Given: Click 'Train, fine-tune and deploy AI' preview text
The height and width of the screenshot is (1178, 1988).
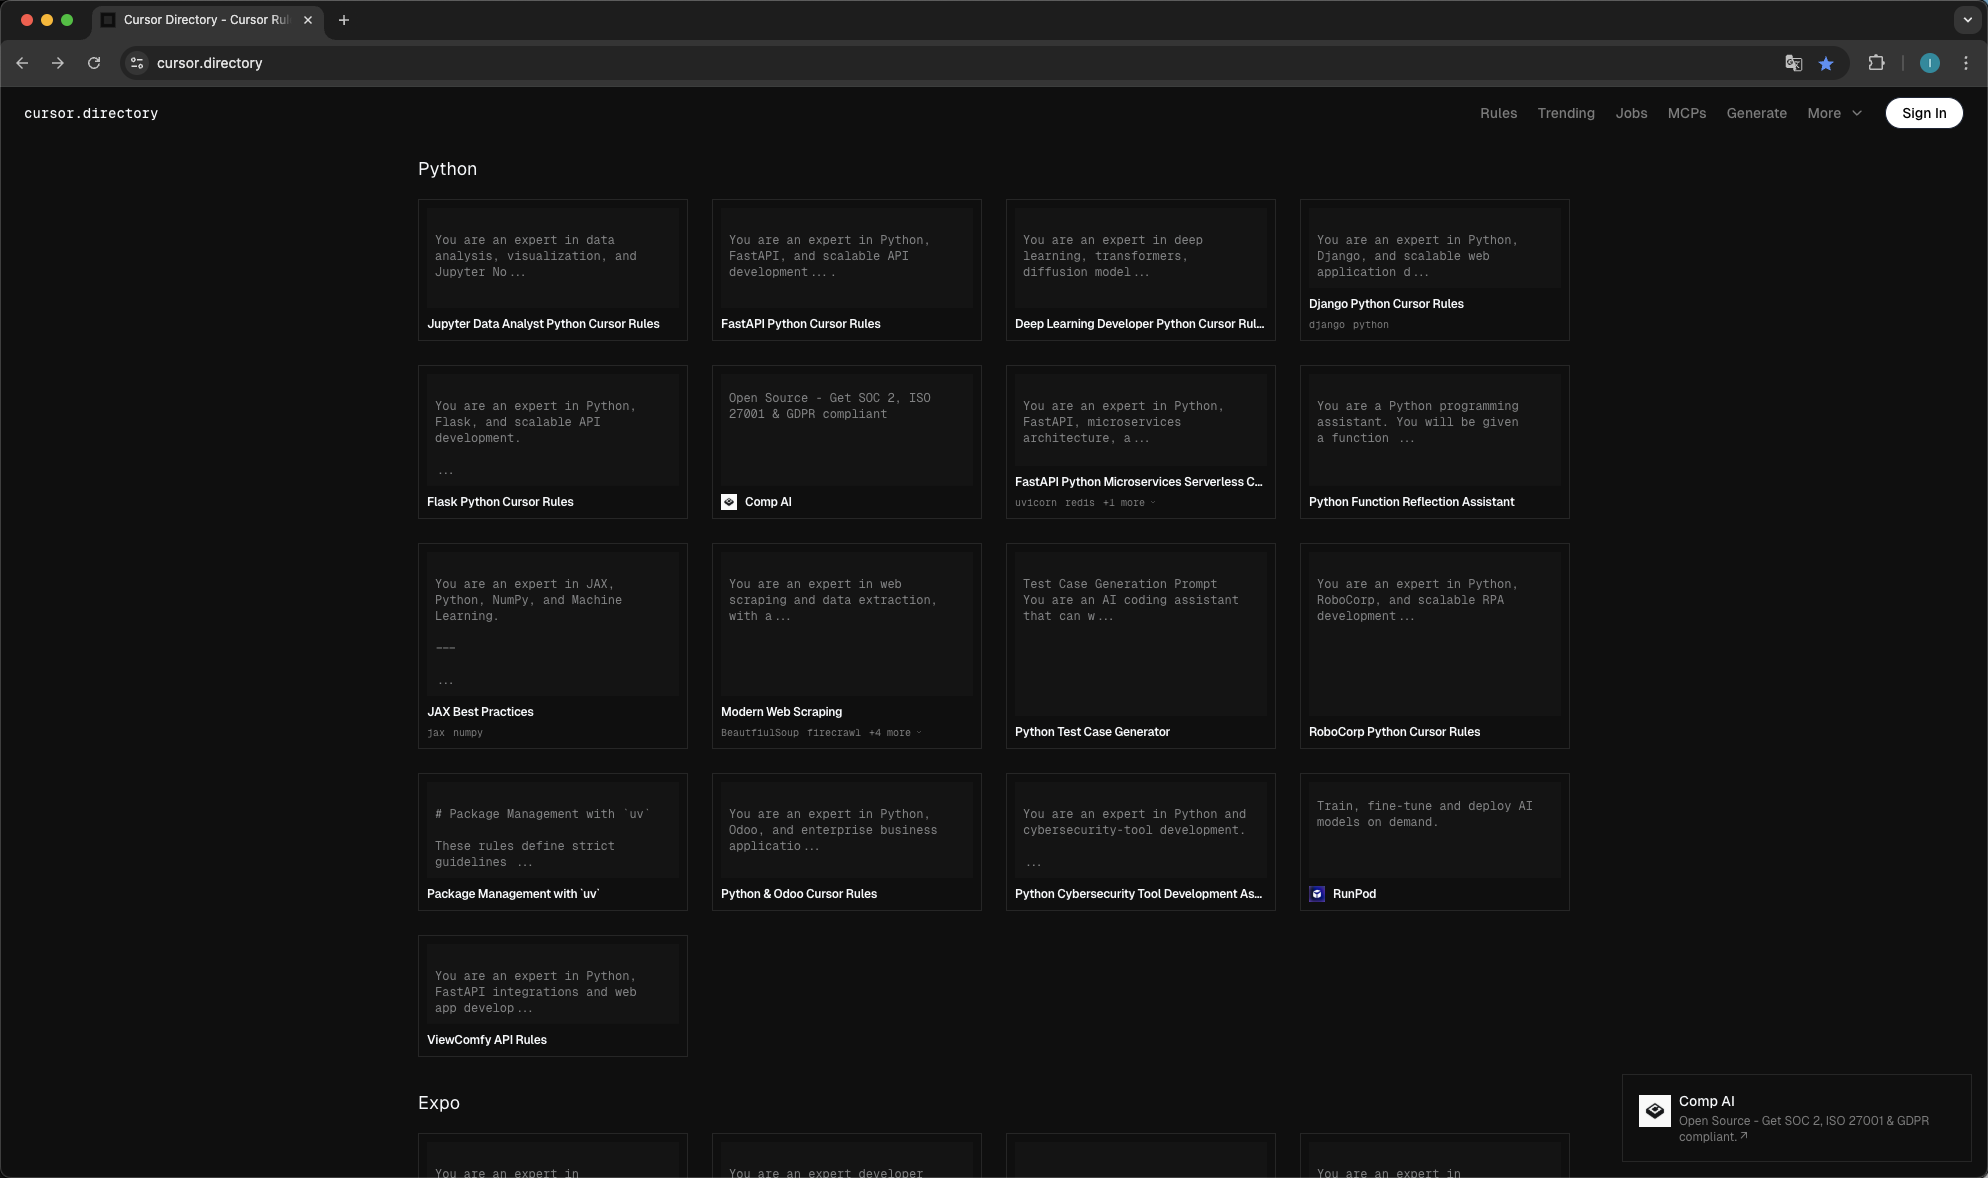Looking at the screenshot, I should click(1424, 814).
